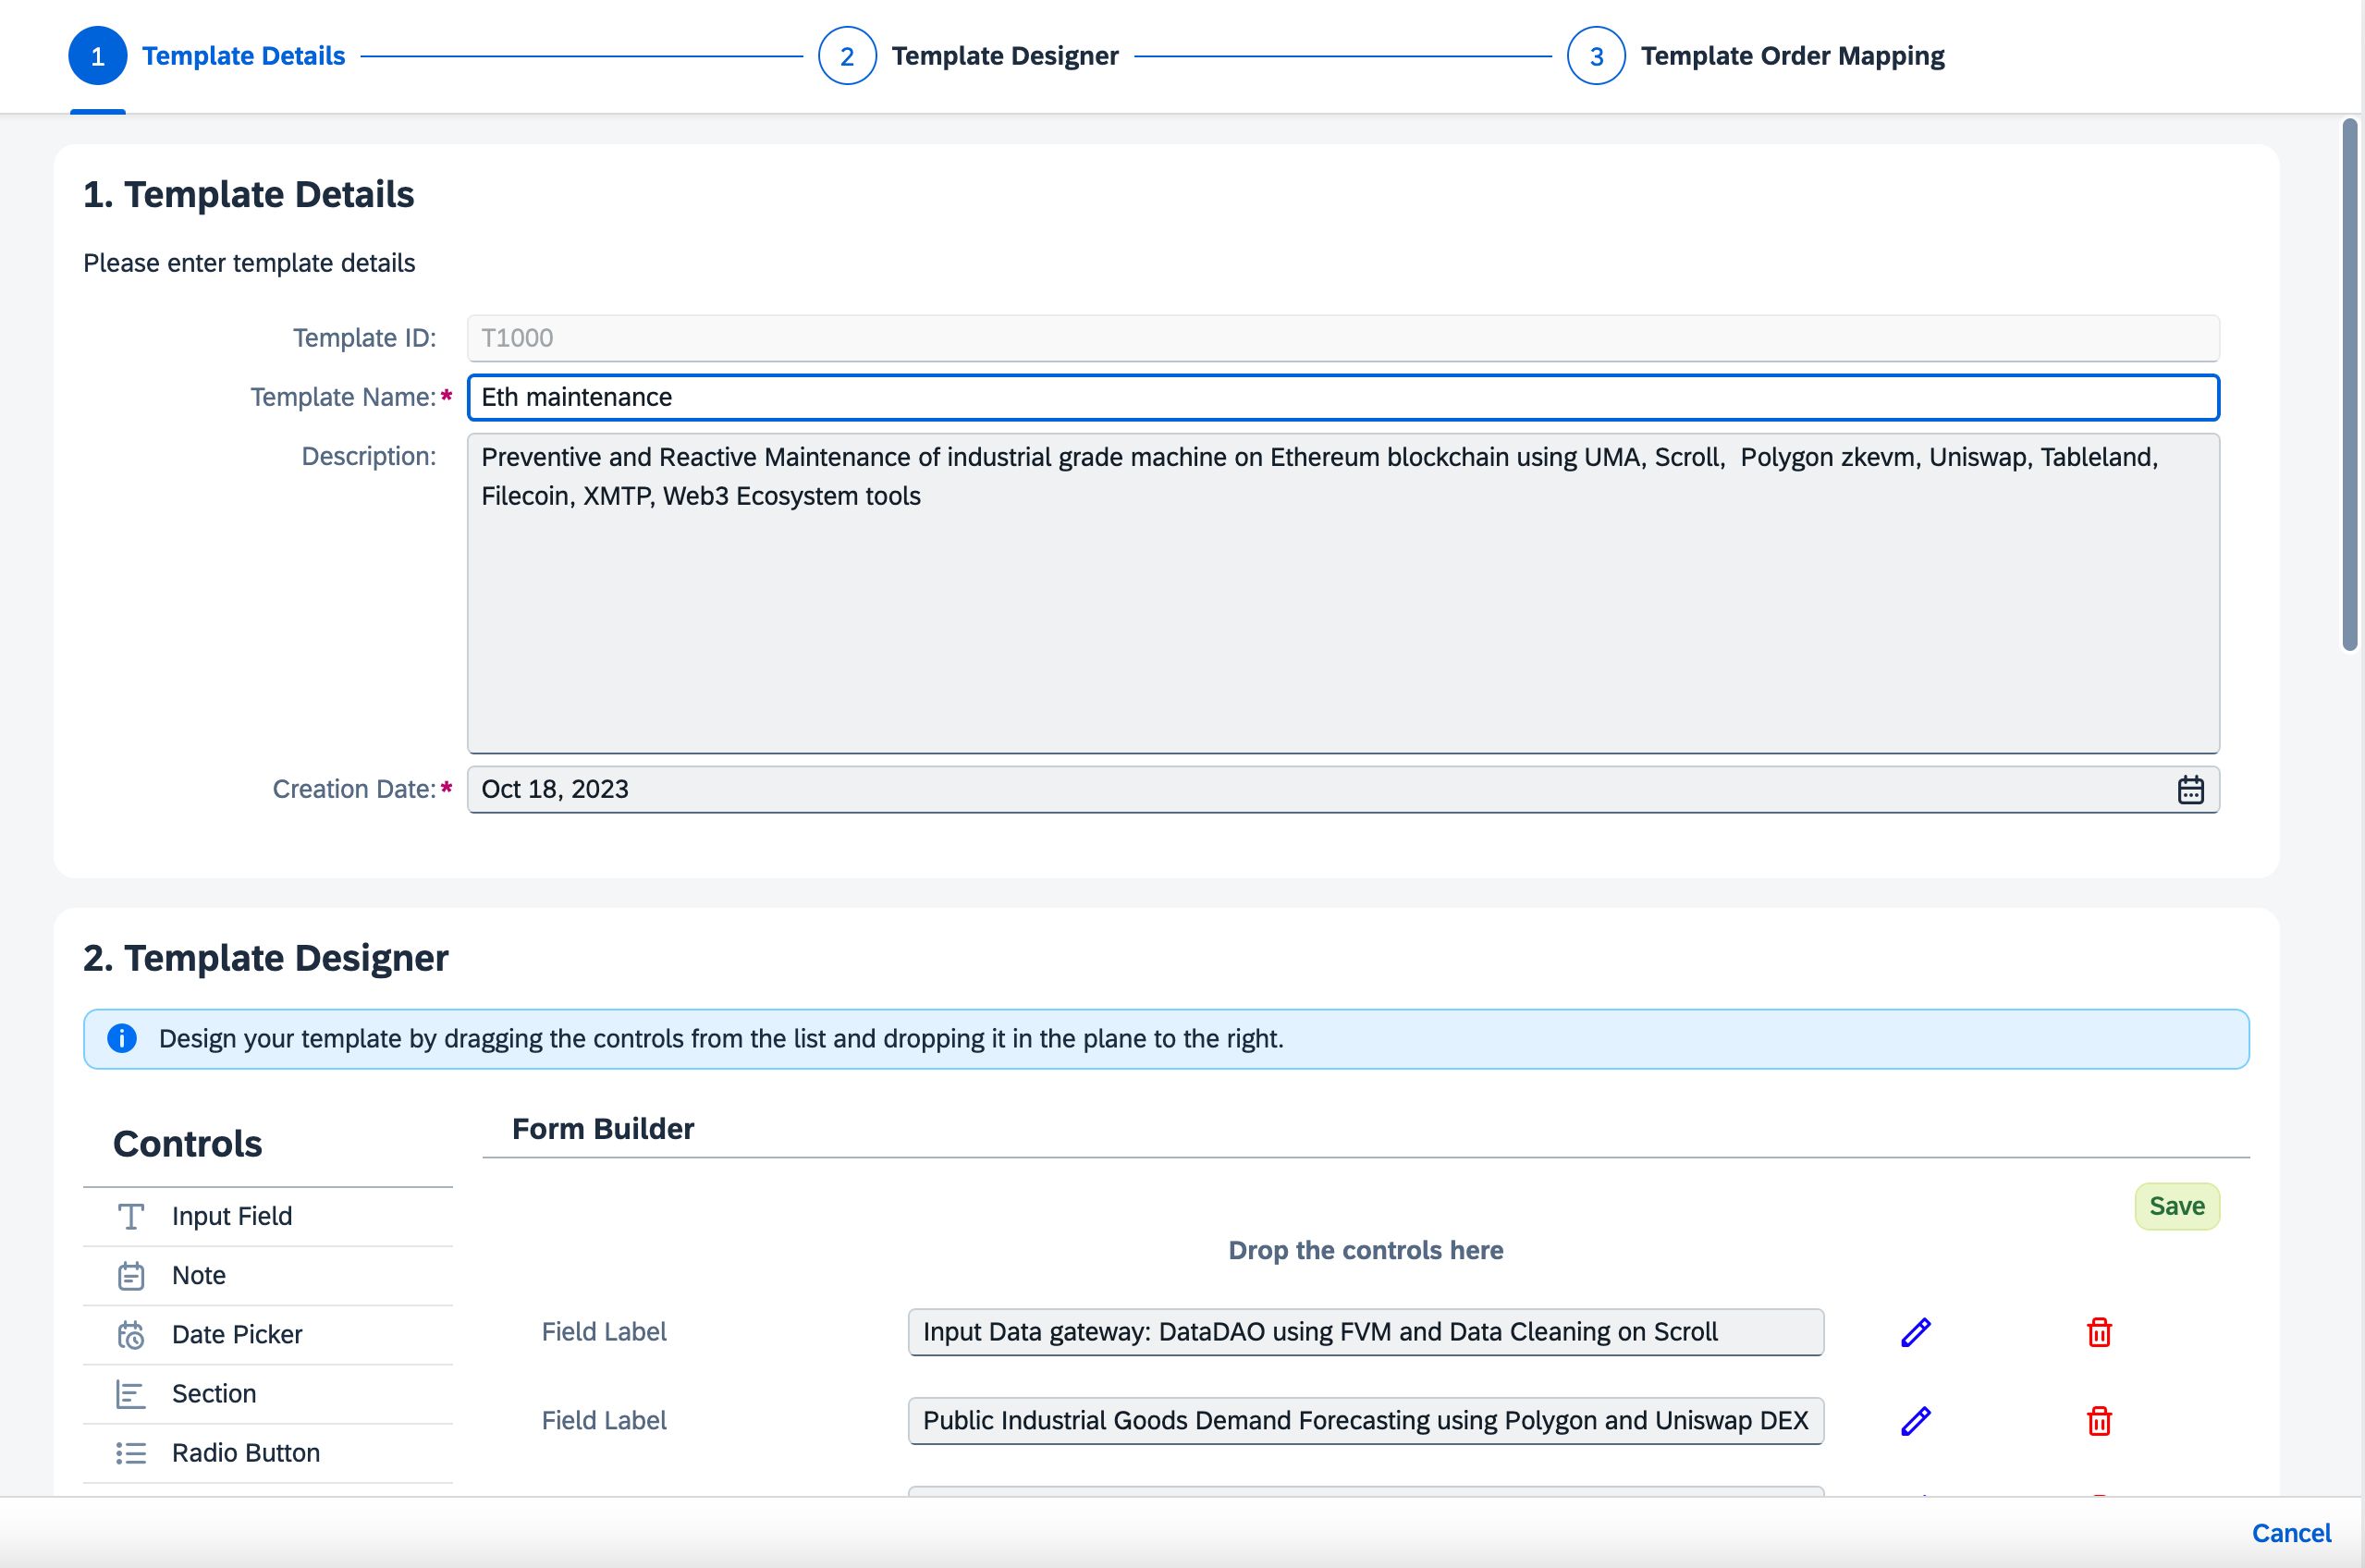Viewport: 2365px width, 1568px height.
Task: Select the Template Designer step 2
Action: 845,55
